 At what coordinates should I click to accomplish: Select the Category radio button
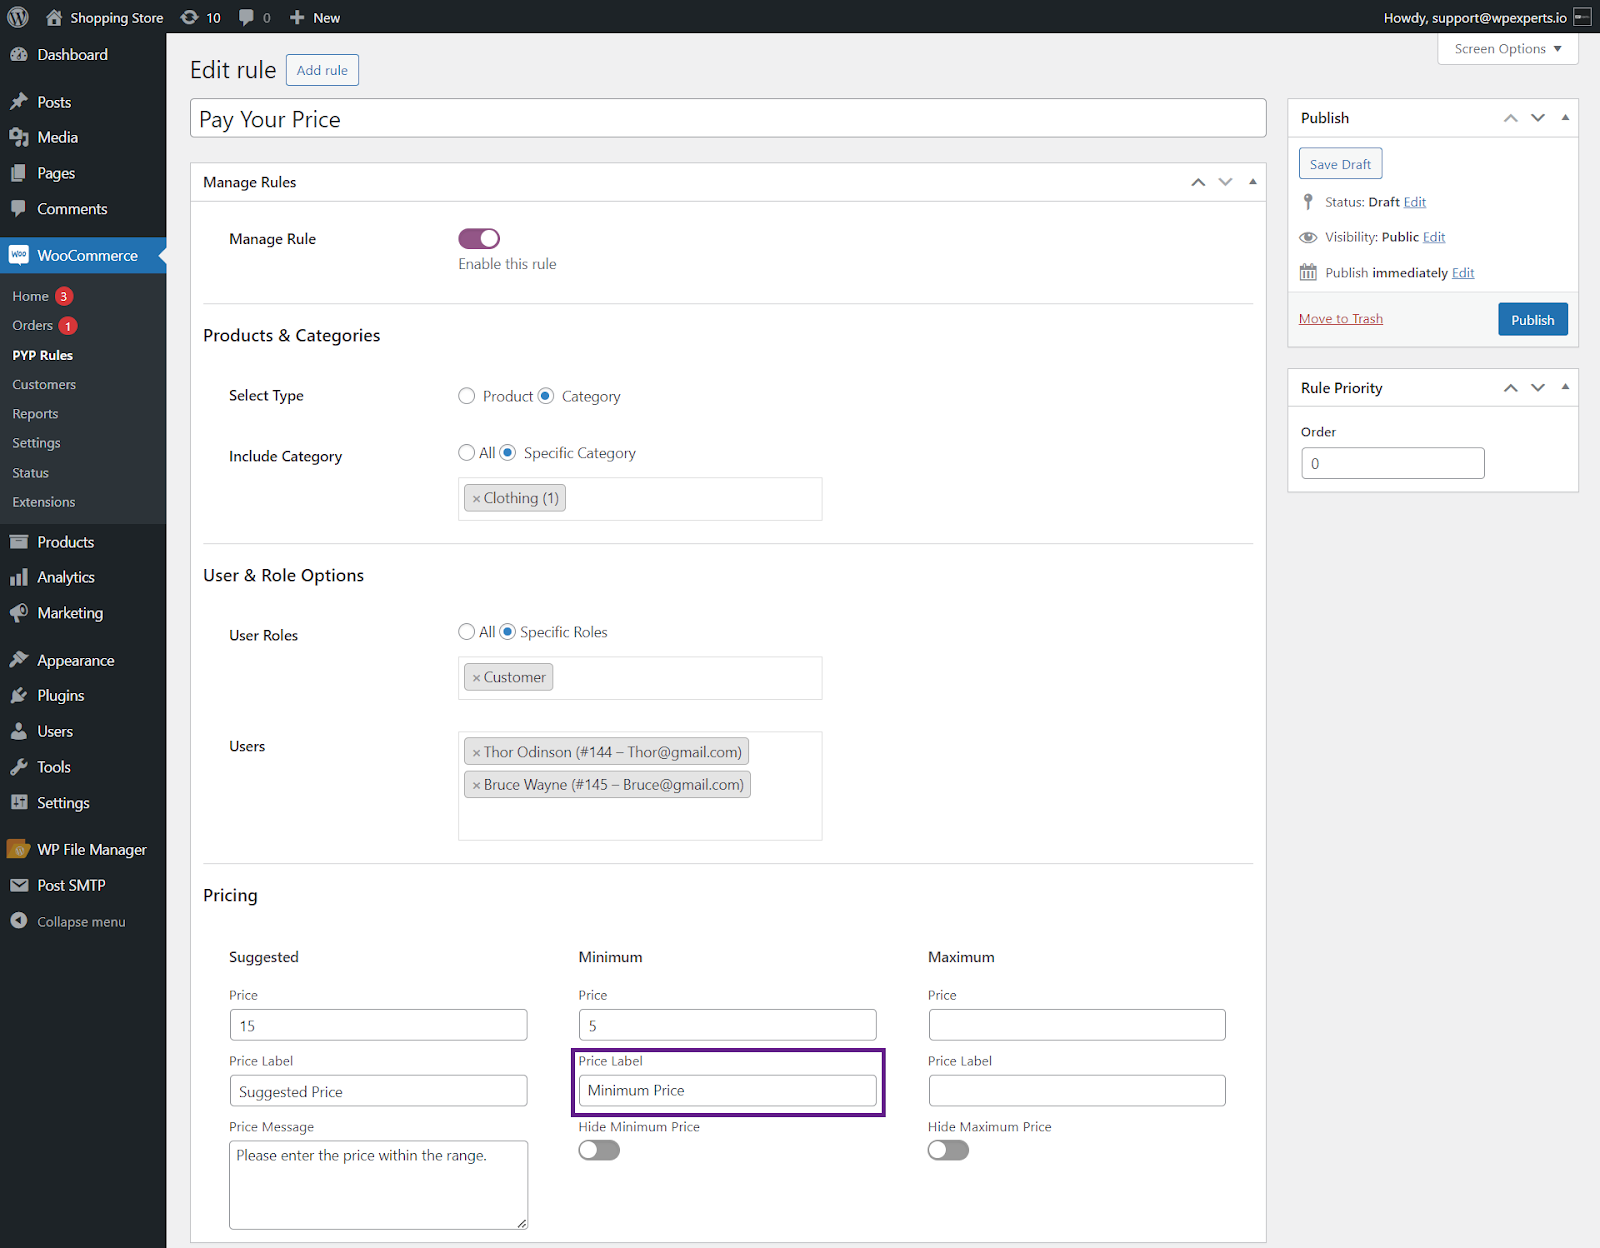[545, 396]
